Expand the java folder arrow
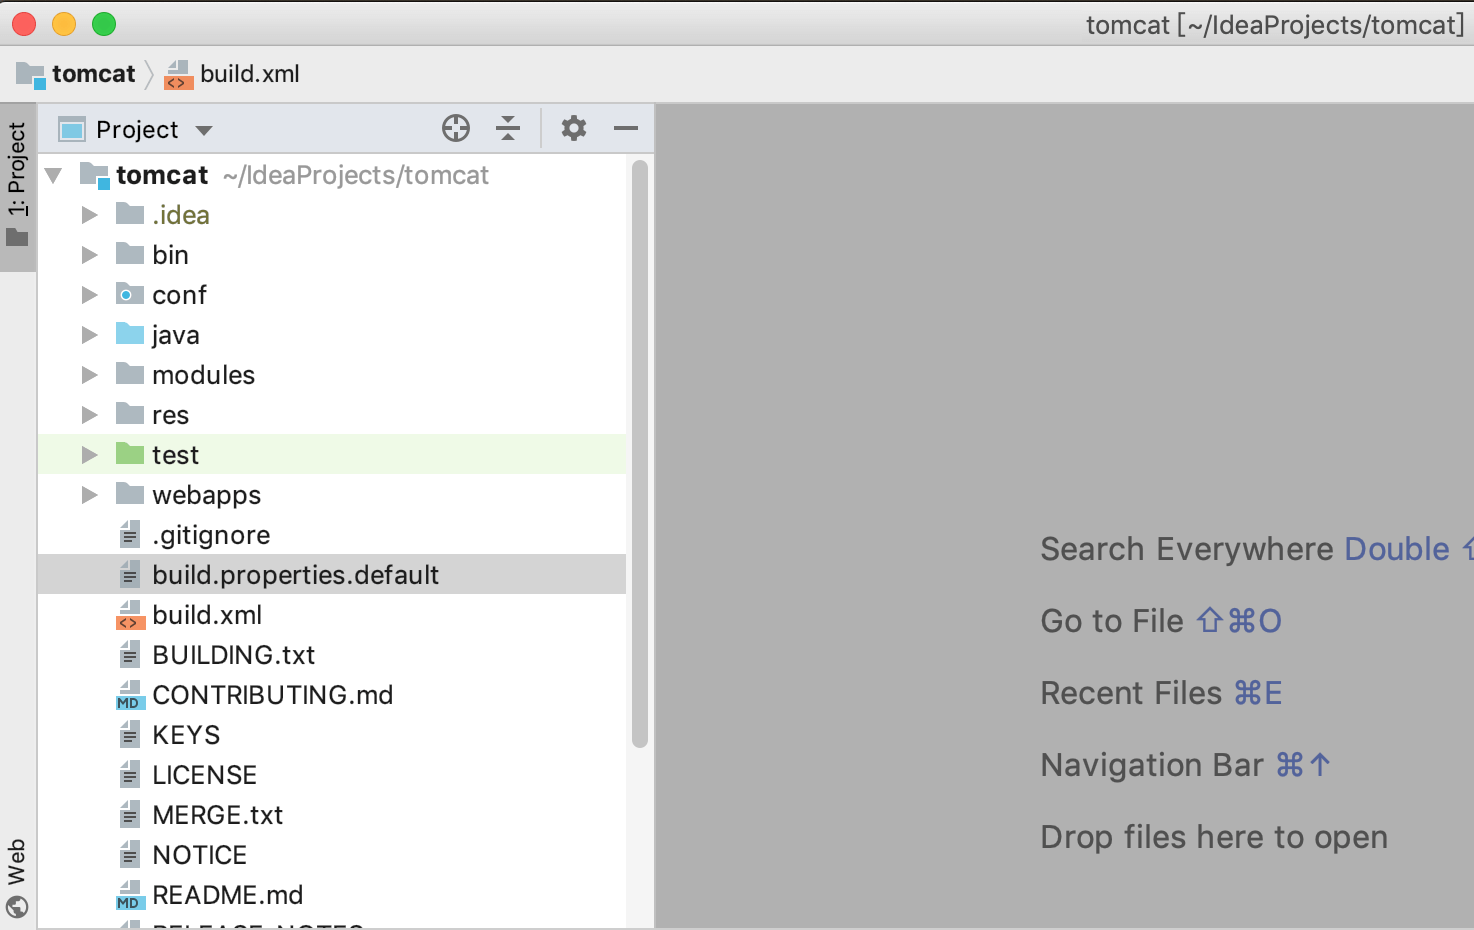The width and height of the screenshot is (1474, 930). pyautogui.click(x=90, y=335)
